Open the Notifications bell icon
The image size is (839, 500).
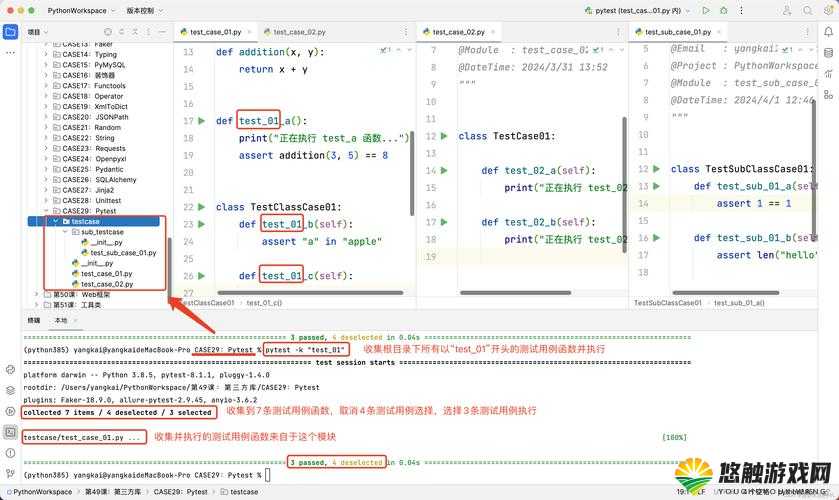[x=828, y=32]
